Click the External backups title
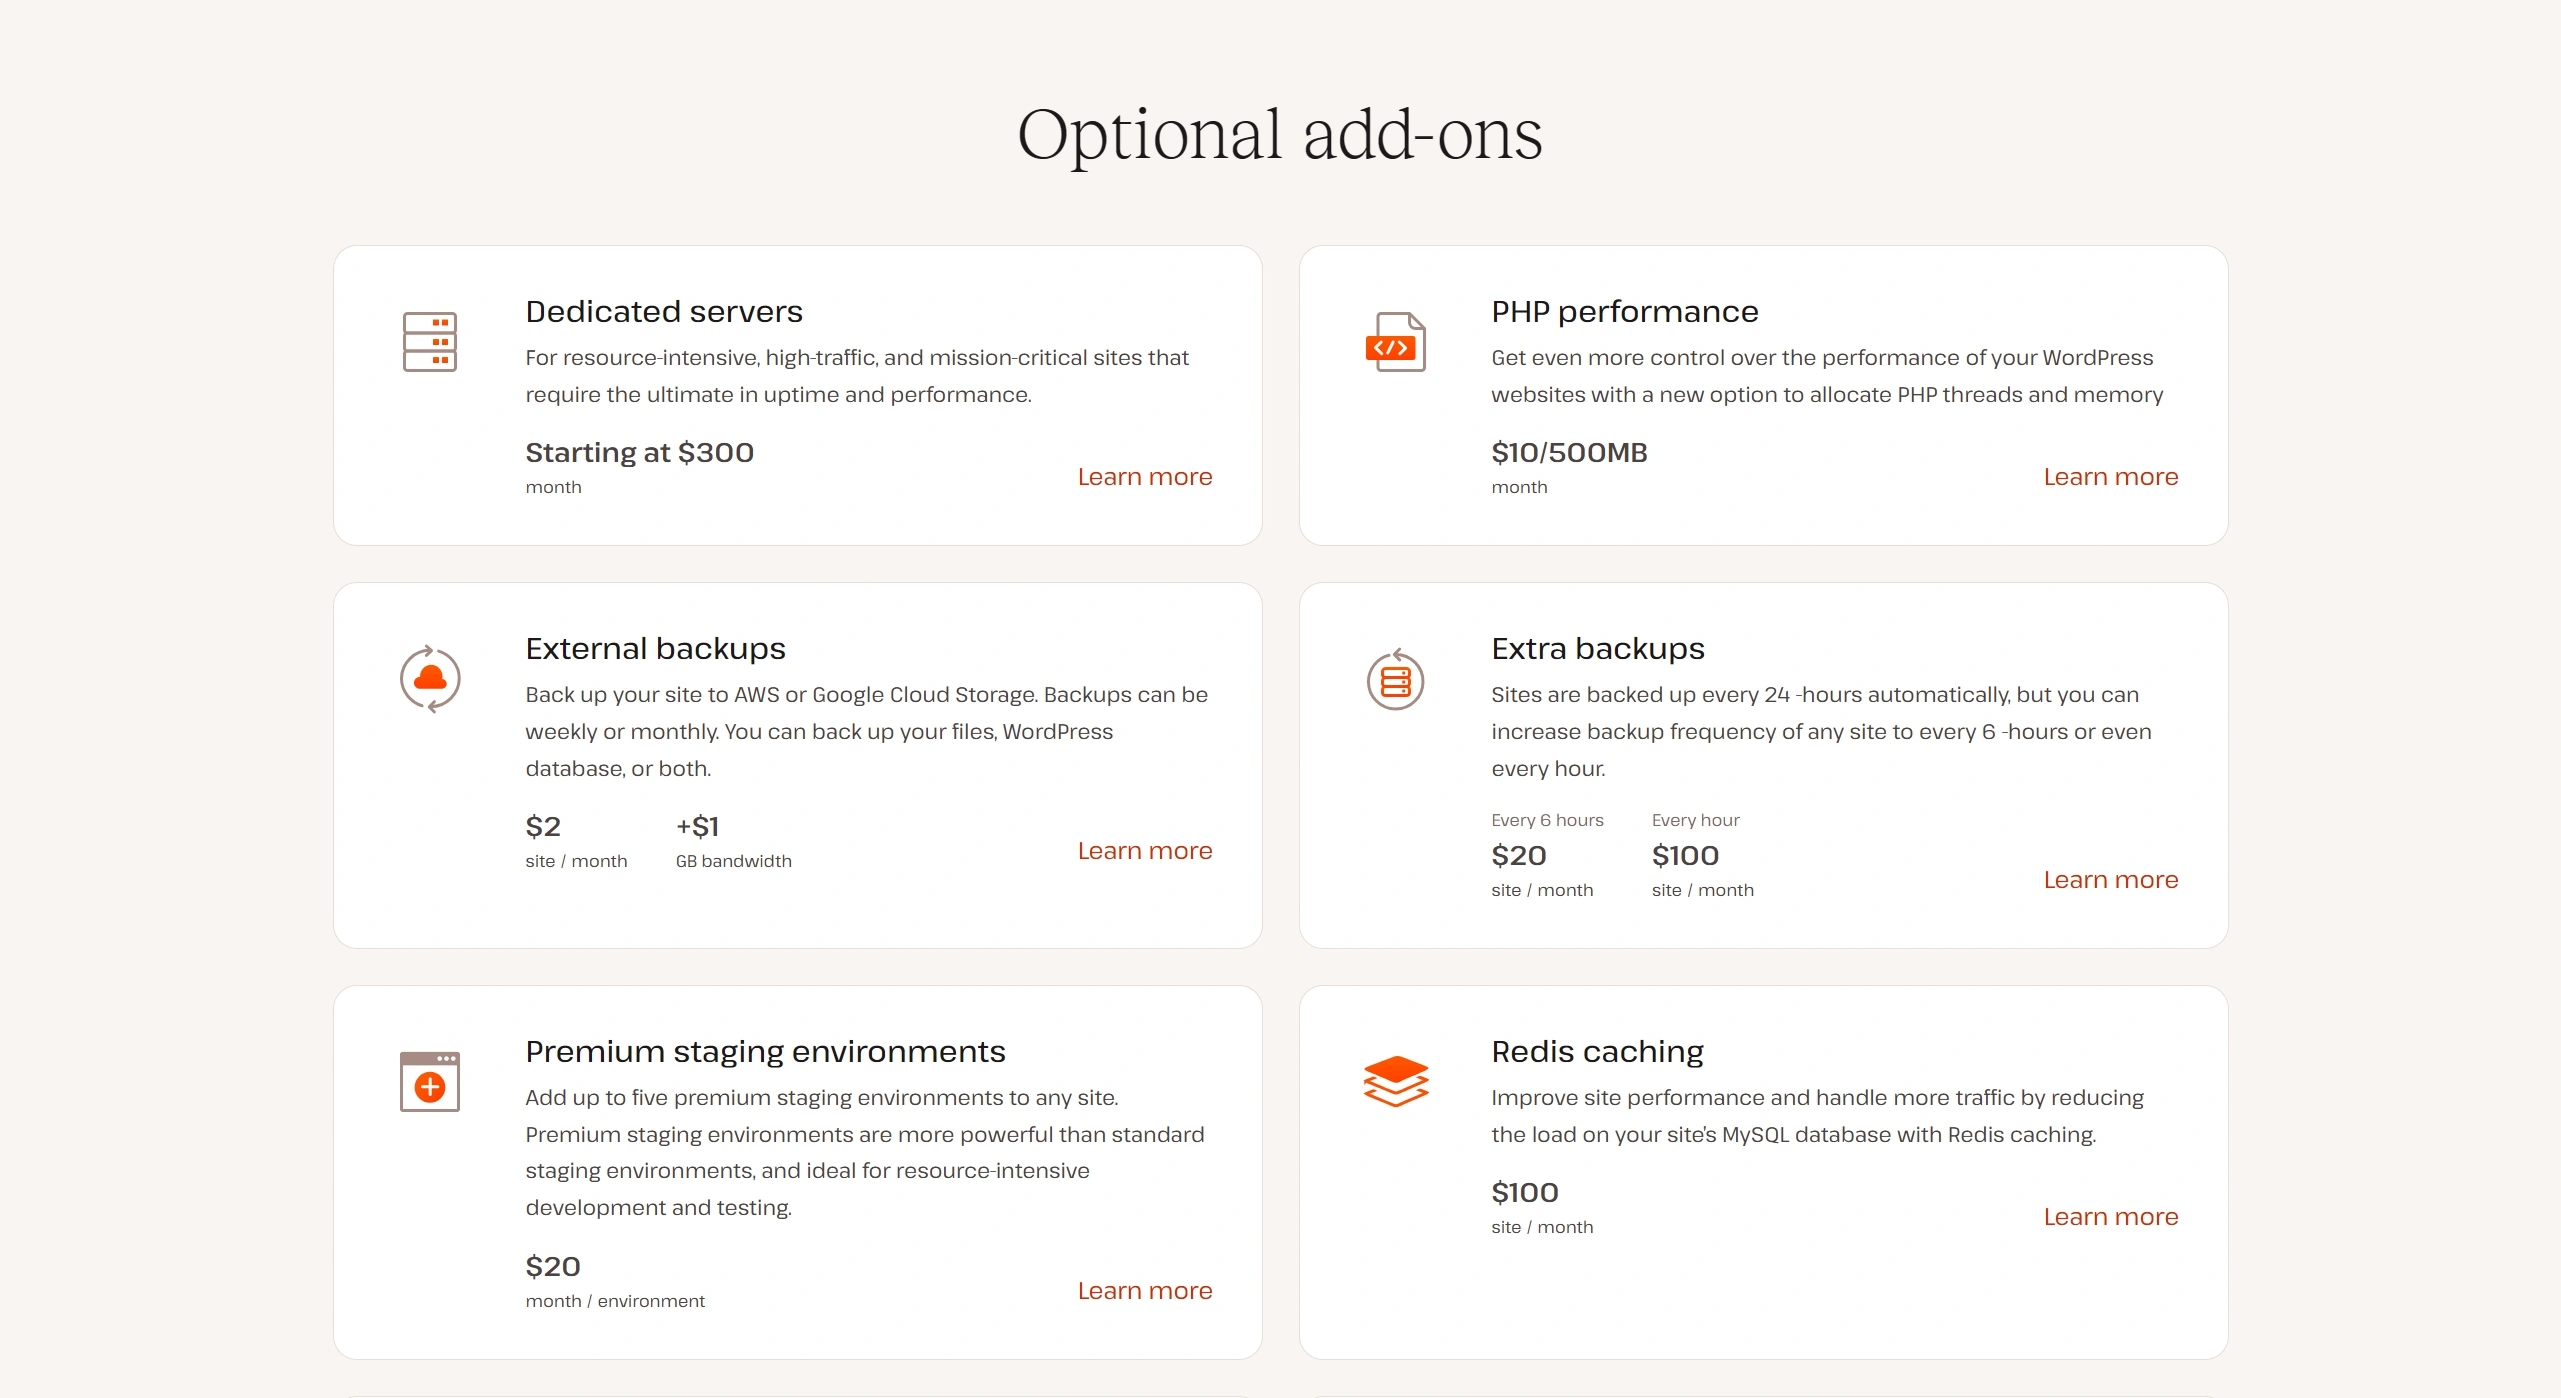The width and height of the screenshot is (2561, 1398). (655, 649)
